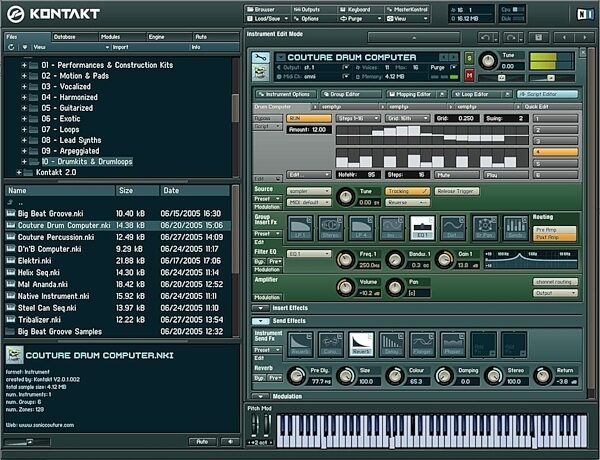The height and width of the screenshot is (460, 600).
Task: Click the undo arrow icon
Action: coord(486,38)
